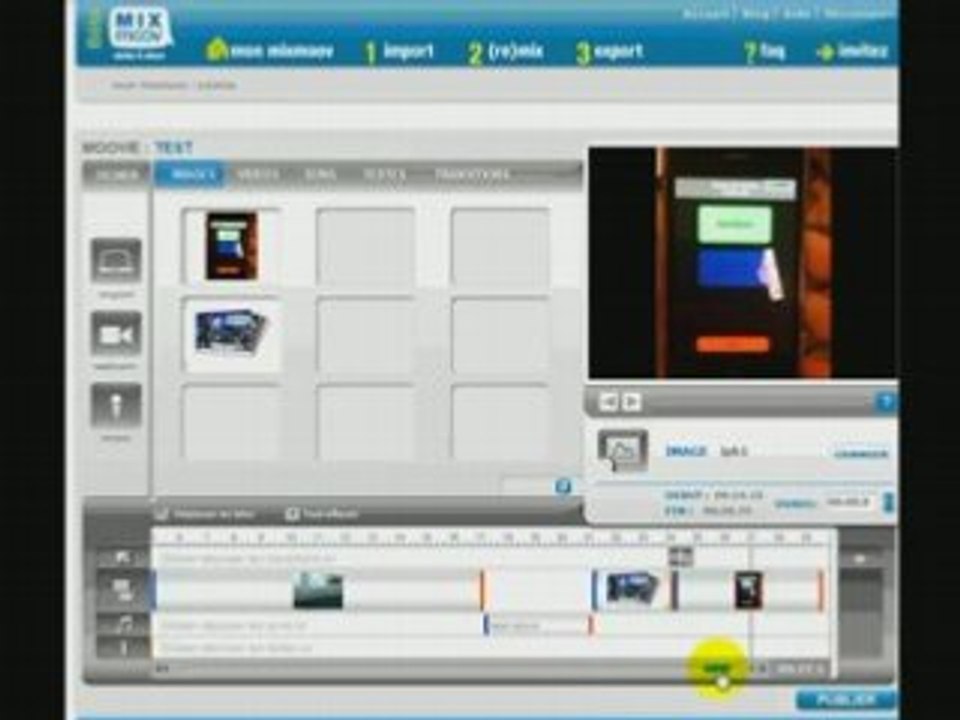Screen dimensions: 960x720
Task: Click the microphone record sidebar icon
Action: click(x=116, y=405)
